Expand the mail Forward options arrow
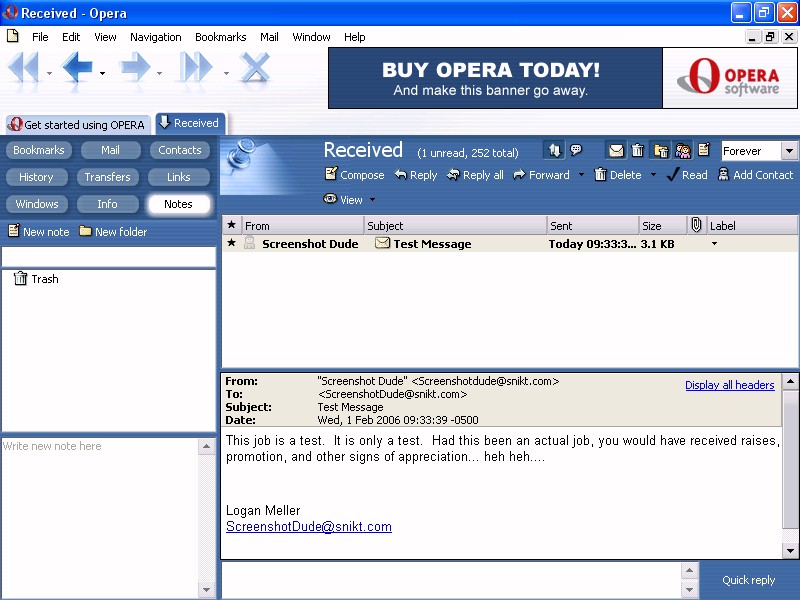 tap(581, 175)
